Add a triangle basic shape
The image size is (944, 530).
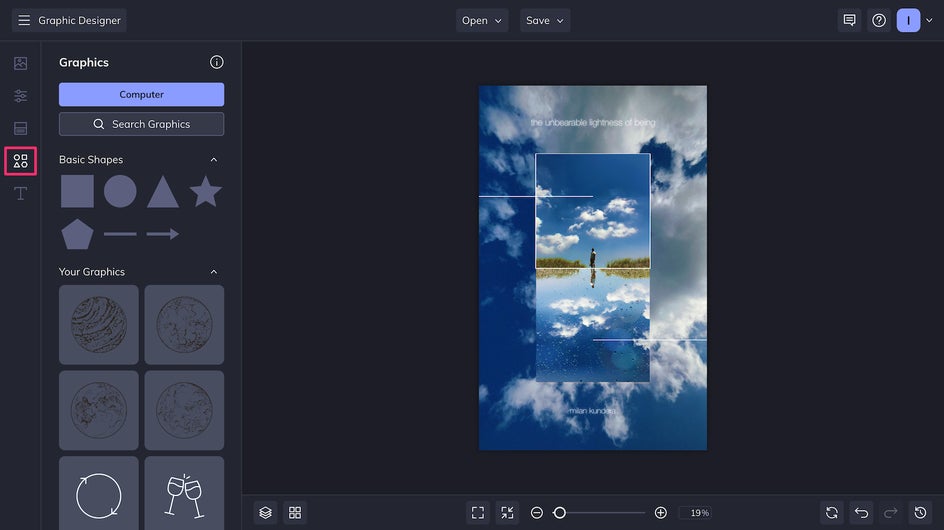(x=163, y=192)
